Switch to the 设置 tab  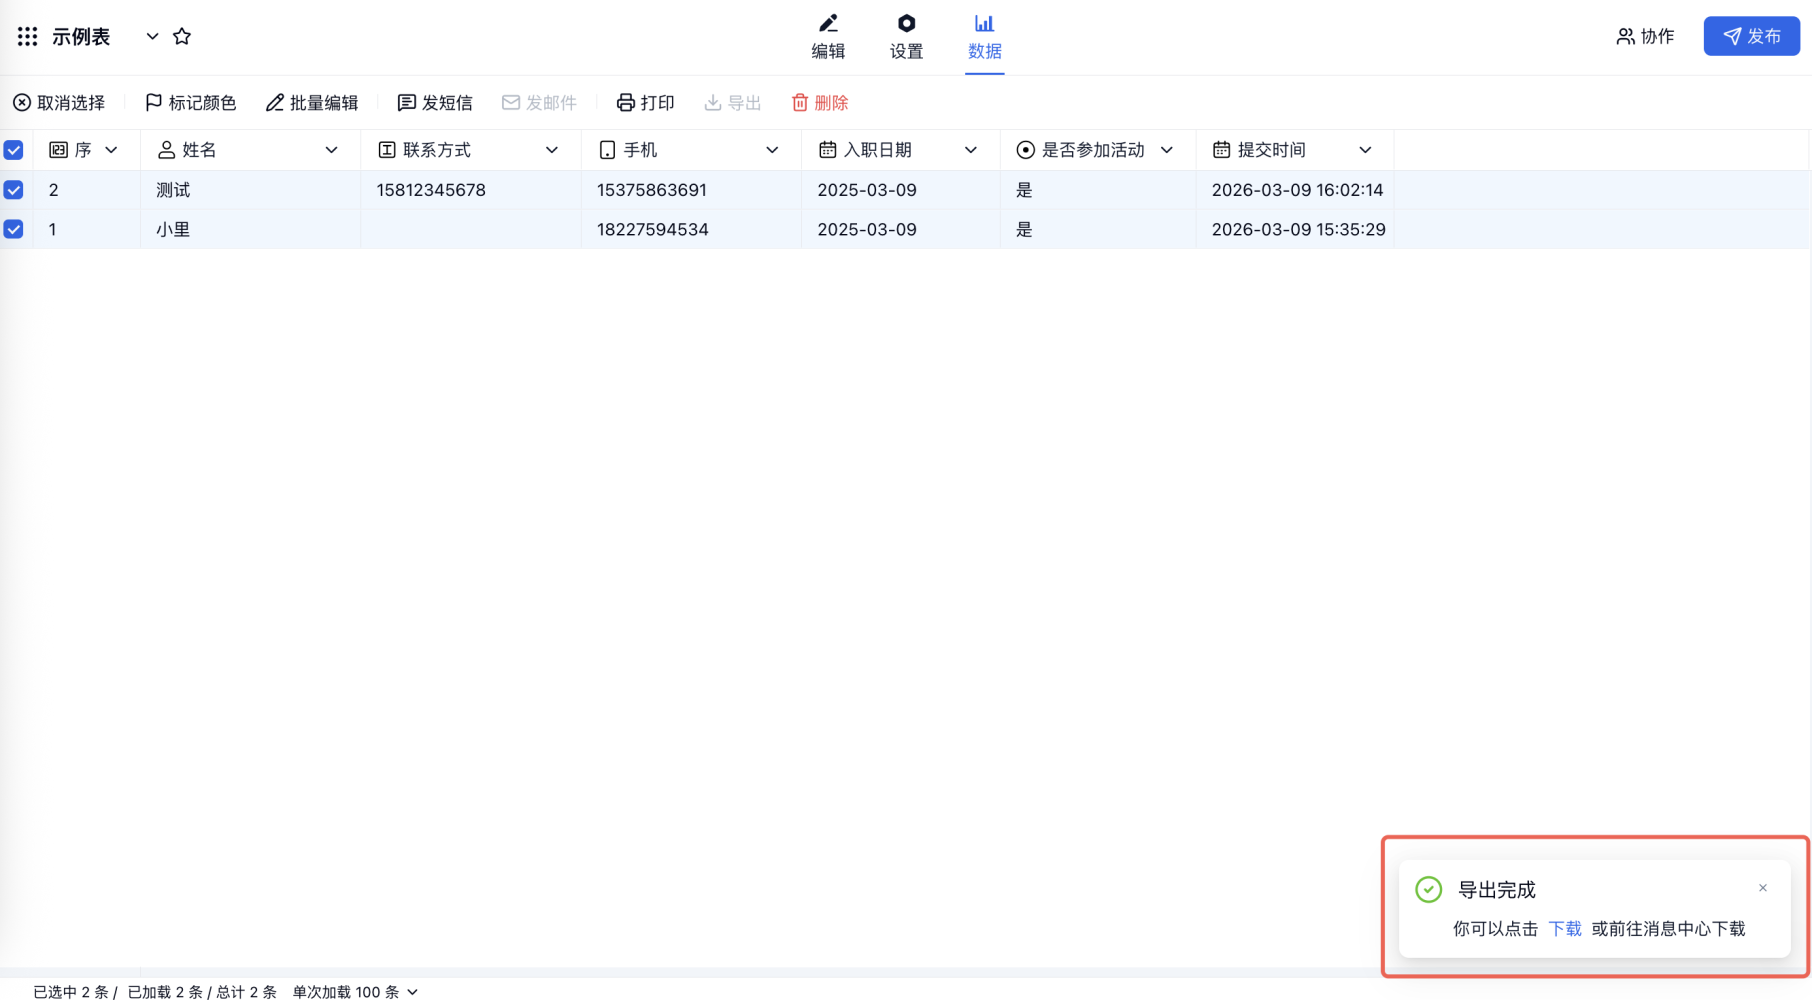[906, 37]
